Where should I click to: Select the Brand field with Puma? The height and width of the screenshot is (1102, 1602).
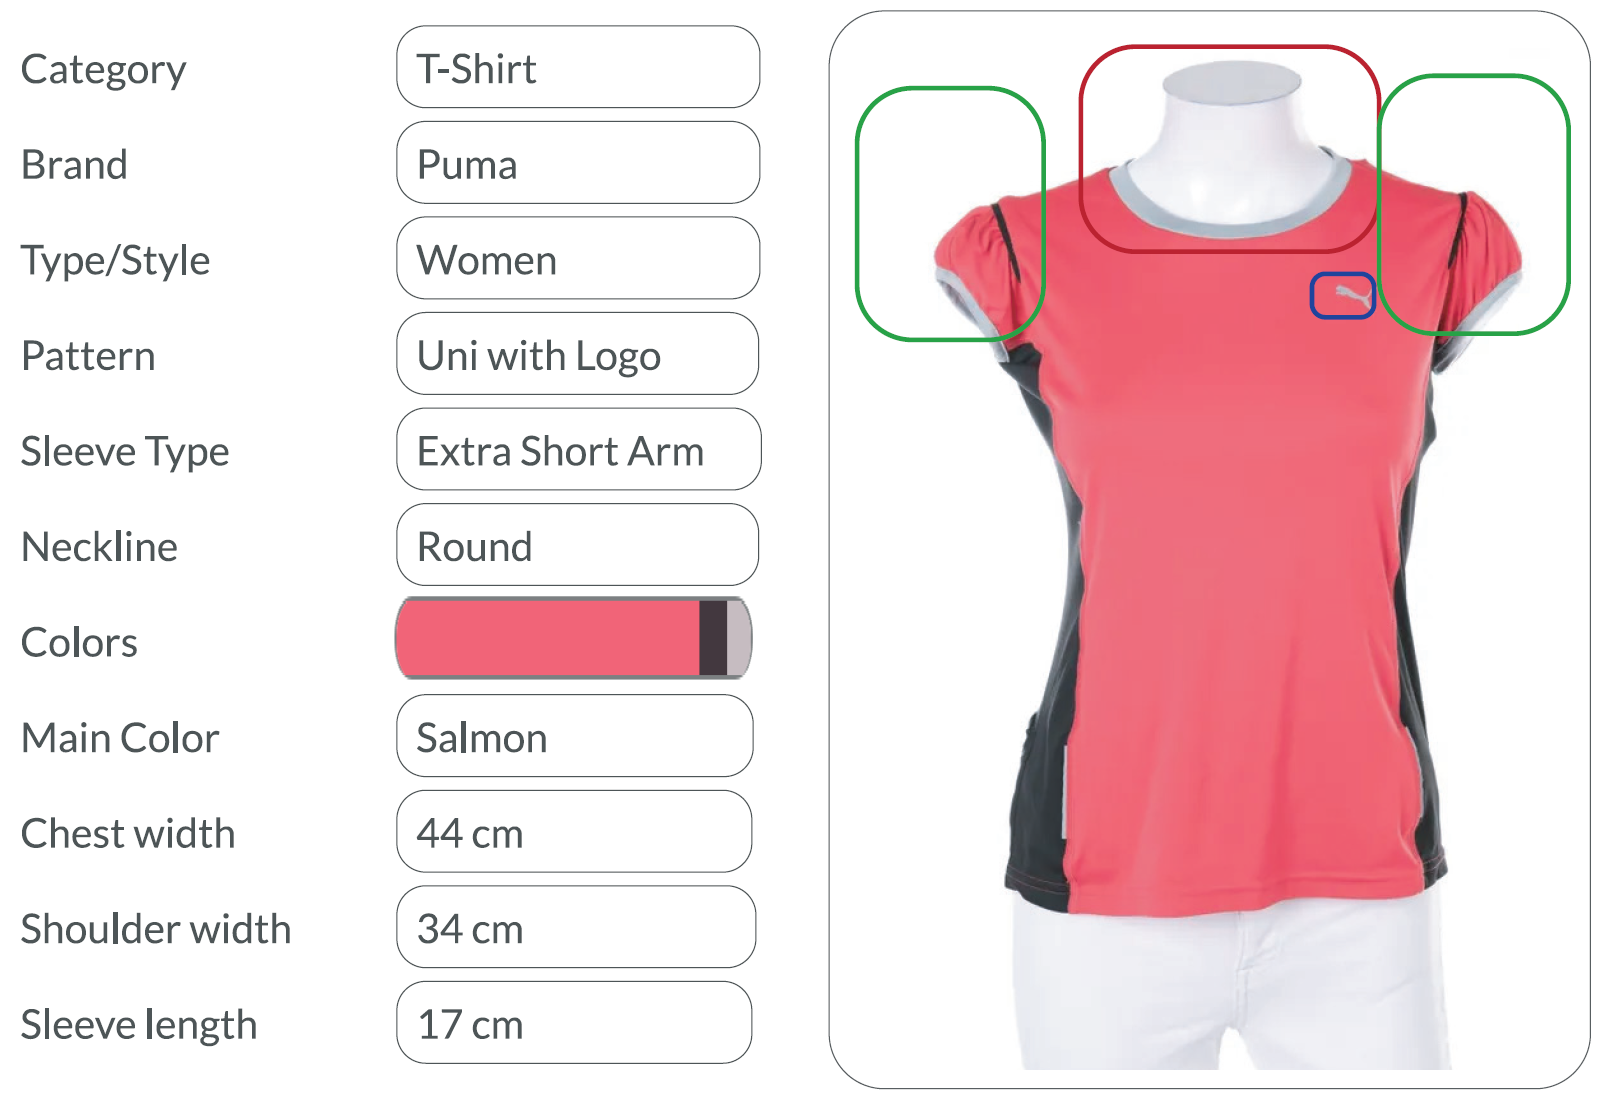(578, 163)
